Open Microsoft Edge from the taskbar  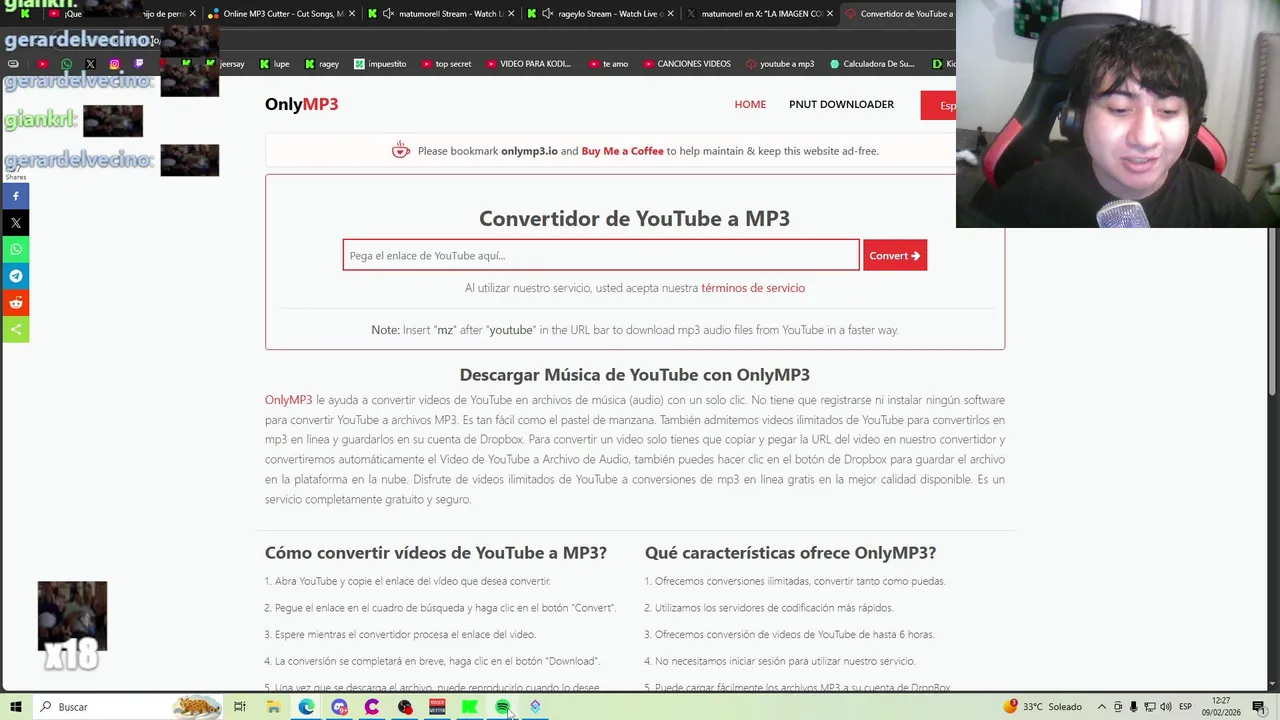point(306,707)
